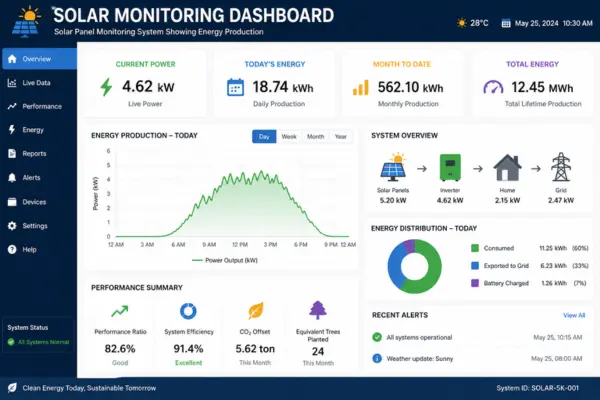Click the peak of the power output curve
600x400 pixels.
(261, 172)
